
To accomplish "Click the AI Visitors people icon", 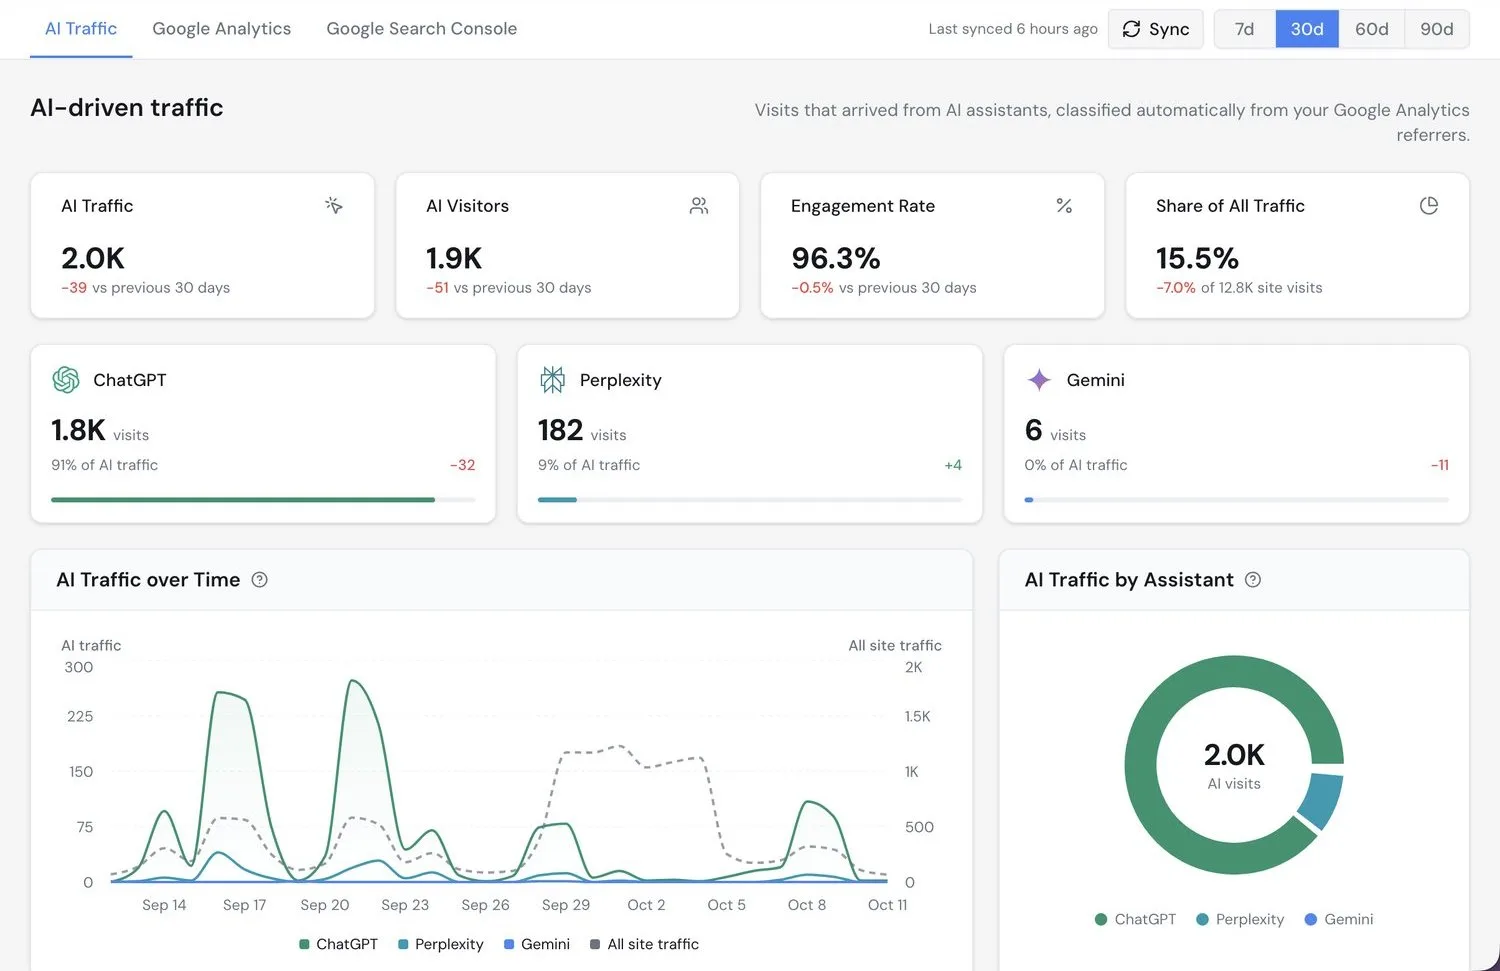I will point(699,205).
